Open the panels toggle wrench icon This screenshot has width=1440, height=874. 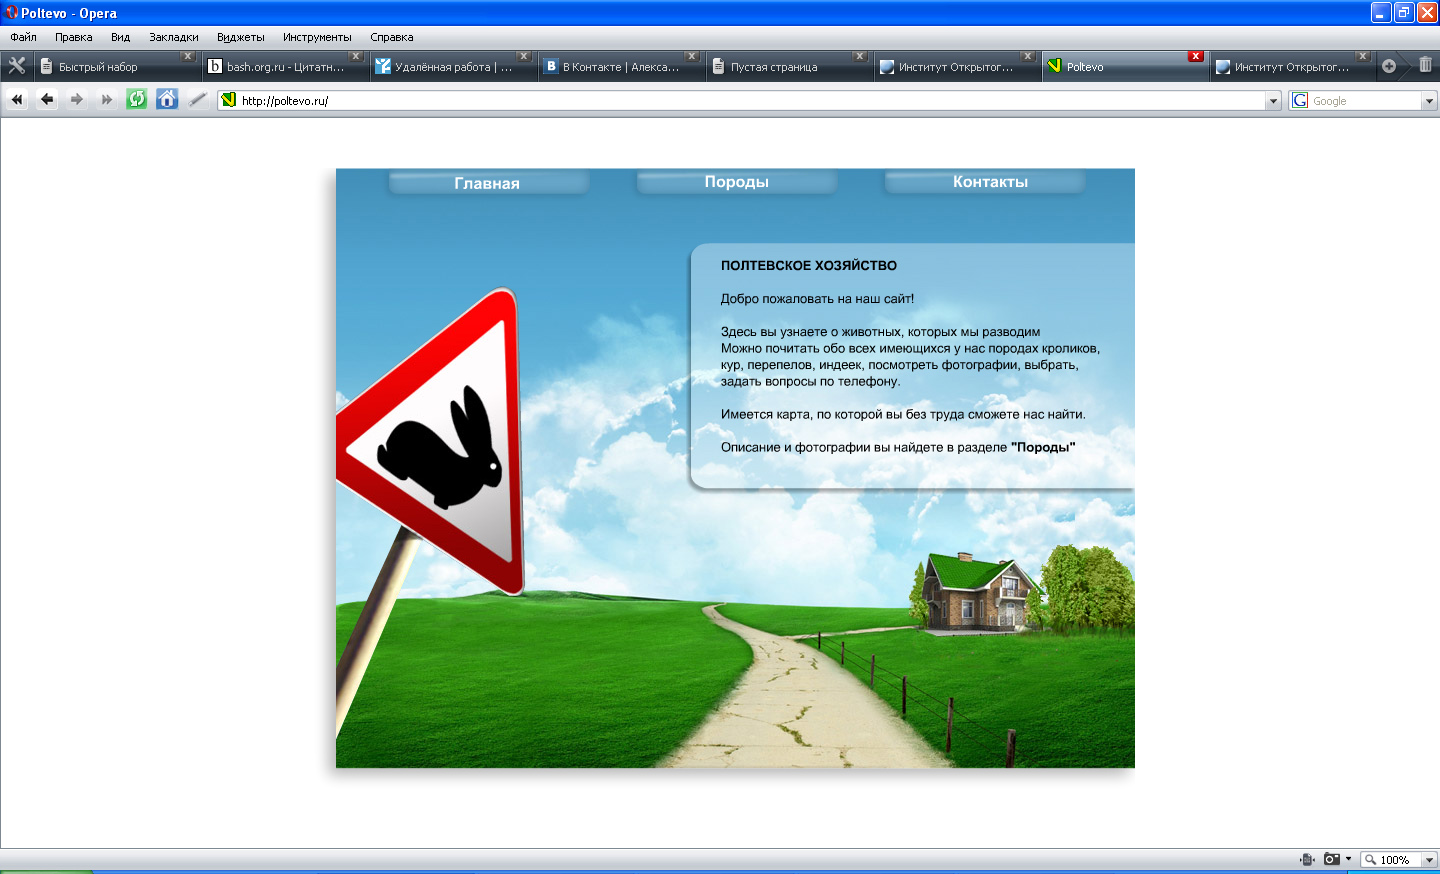coord(17,66)
